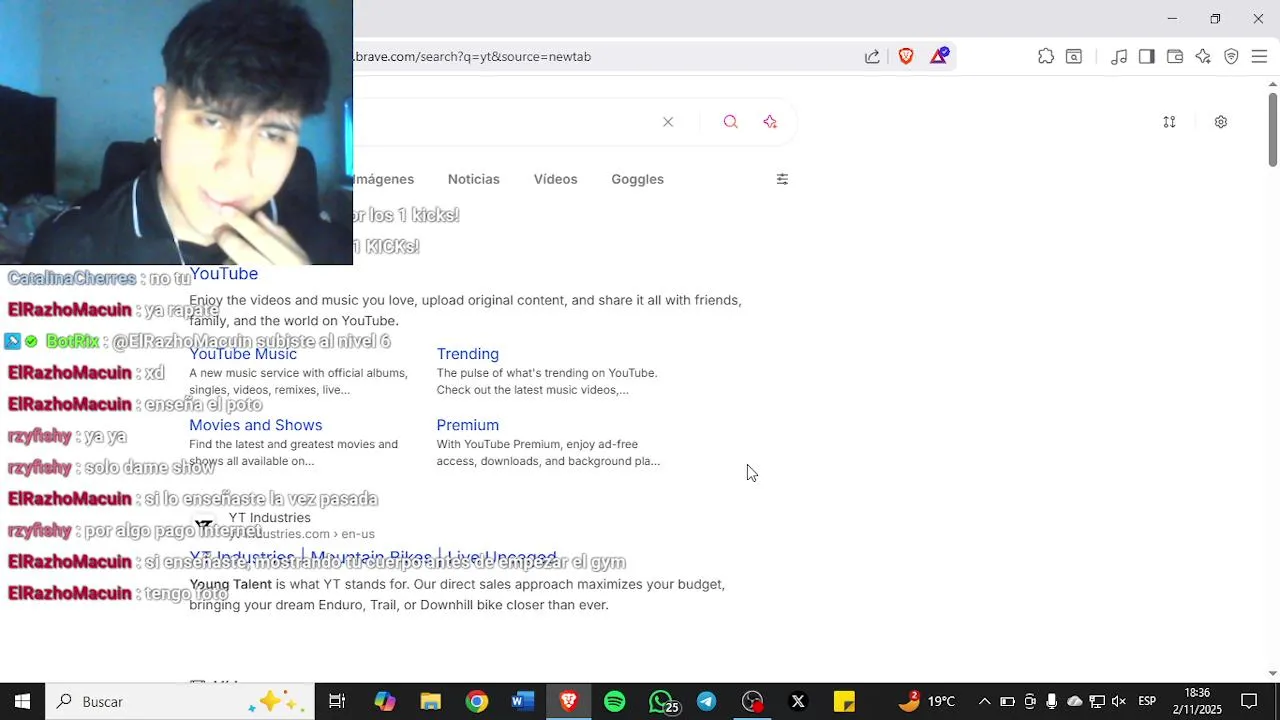Click the muted volume tray icon
Viewport: 1280px width, 720px height.
coord(1119,702)
